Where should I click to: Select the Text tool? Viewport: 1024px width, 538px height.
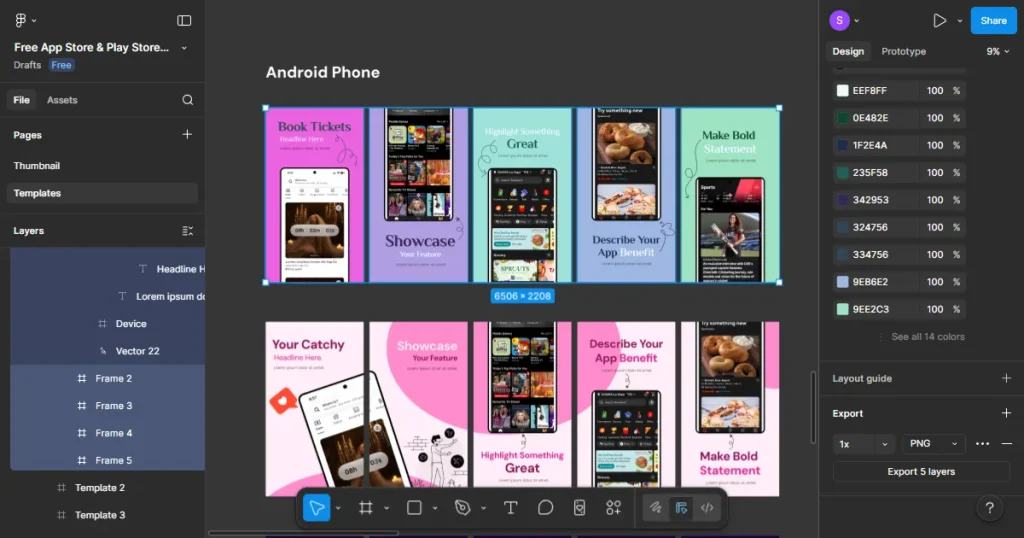tap(511, 508)
